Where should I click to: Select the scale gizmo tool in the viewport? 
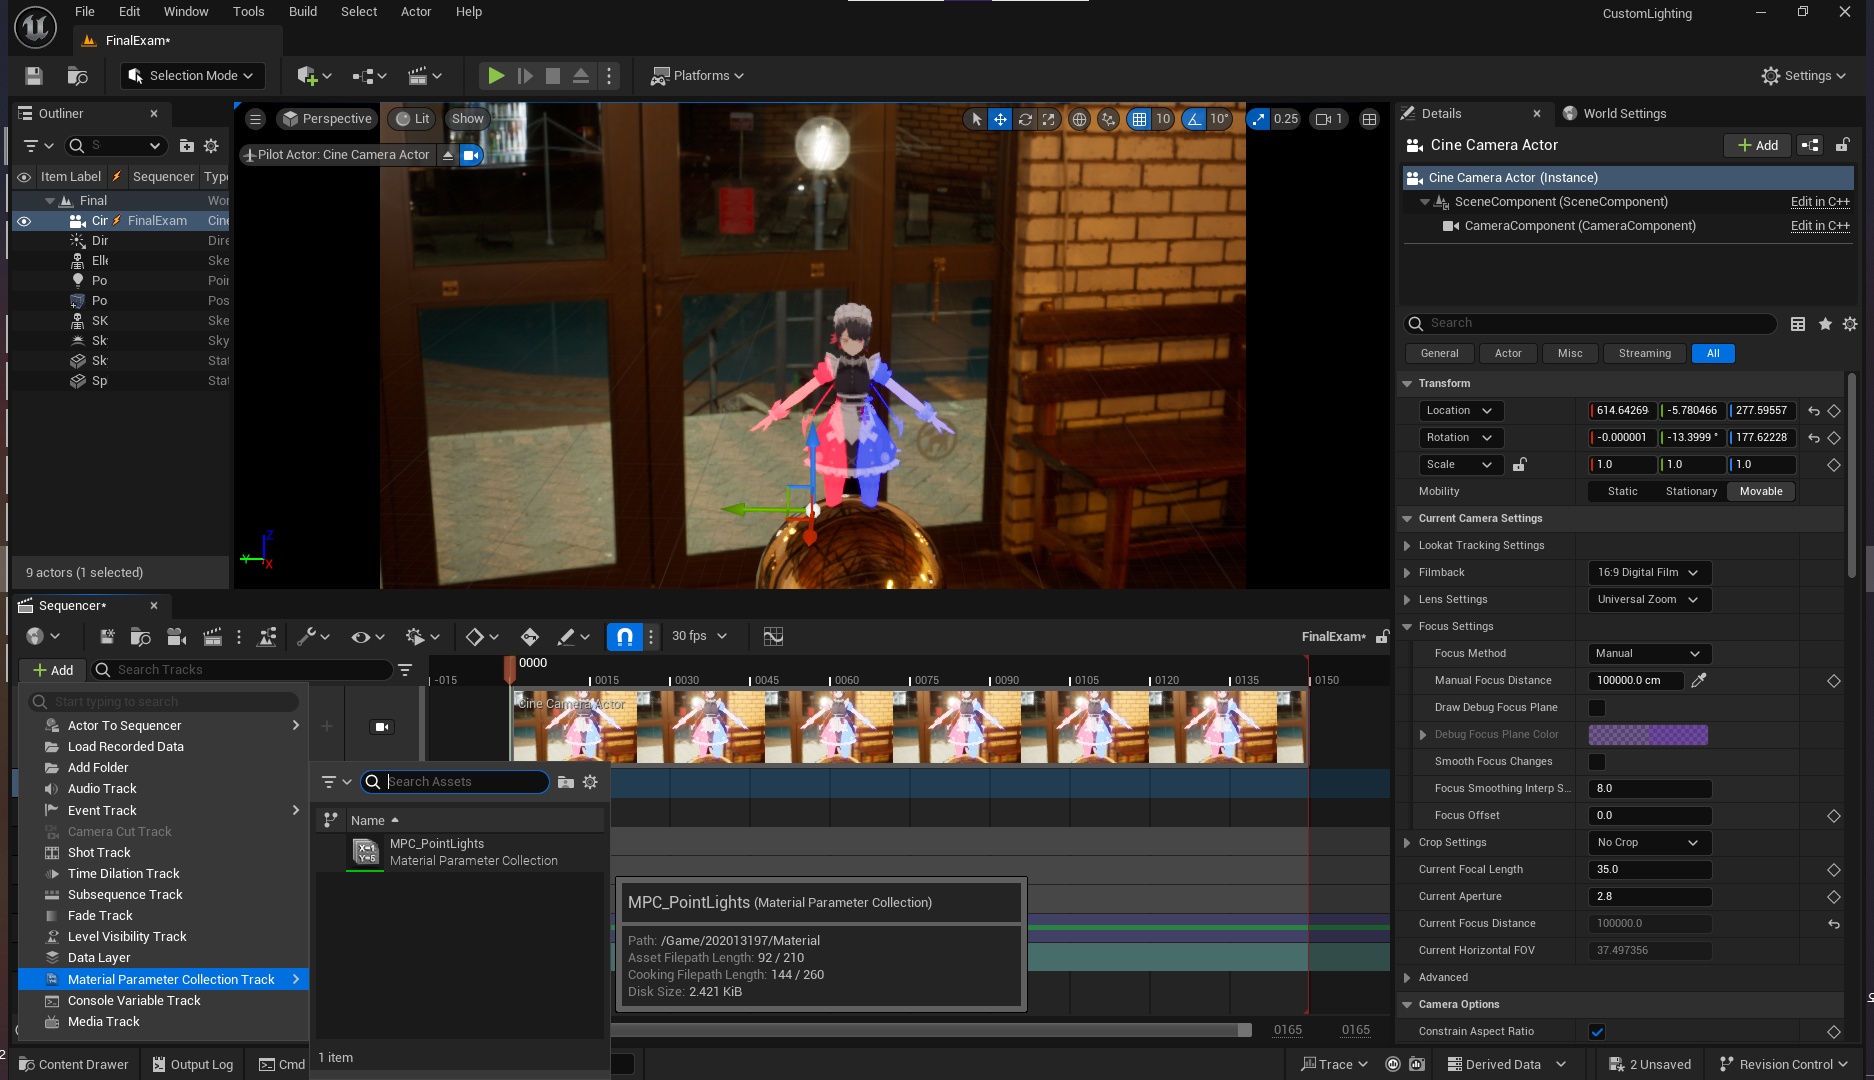click(1048, 119)
